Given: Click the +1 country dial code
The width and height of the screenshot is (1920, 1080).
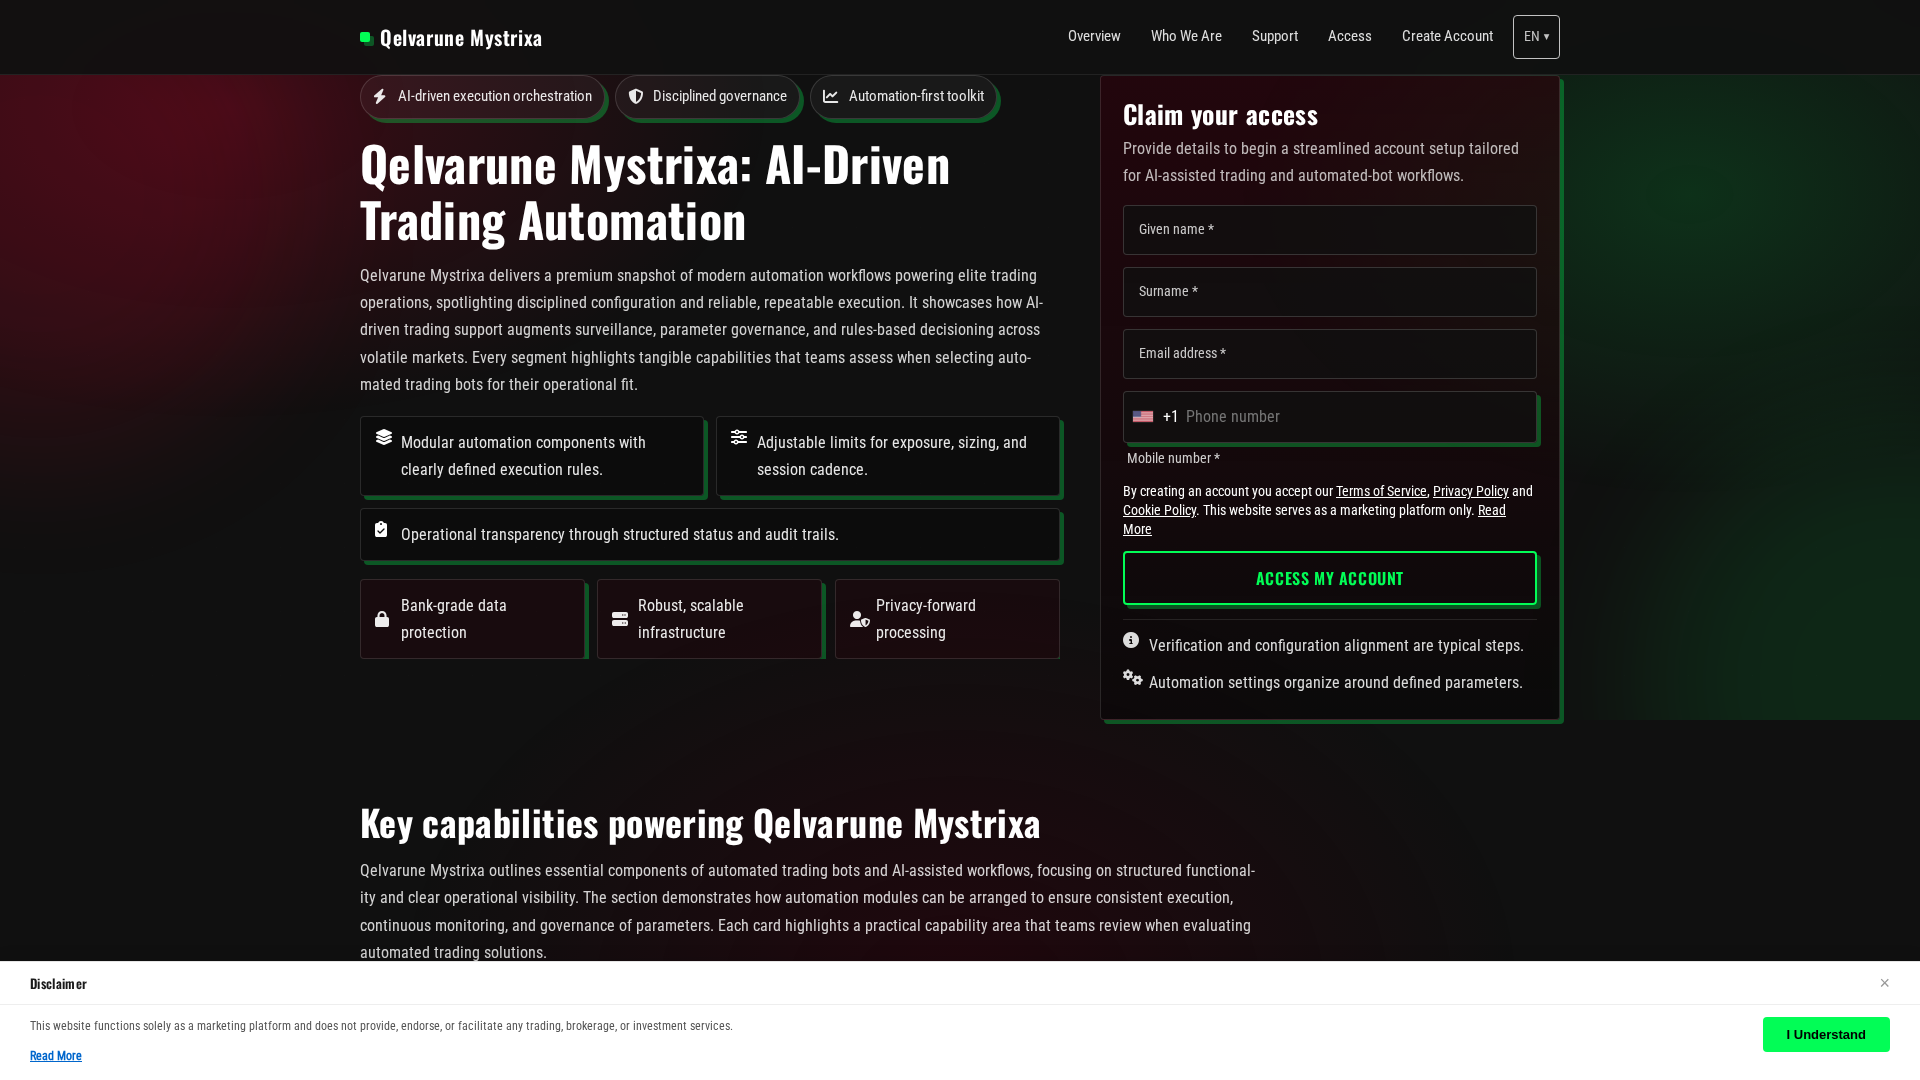Looking at the screenshot, I should pyautogui.click(x=1170, y=417).
